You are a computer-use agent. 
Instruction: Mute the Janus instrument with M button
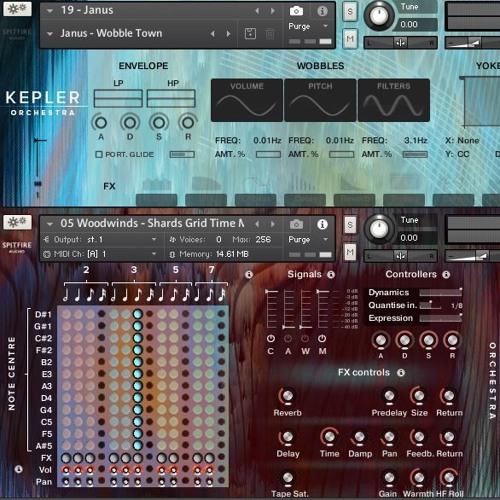[350, 39]
